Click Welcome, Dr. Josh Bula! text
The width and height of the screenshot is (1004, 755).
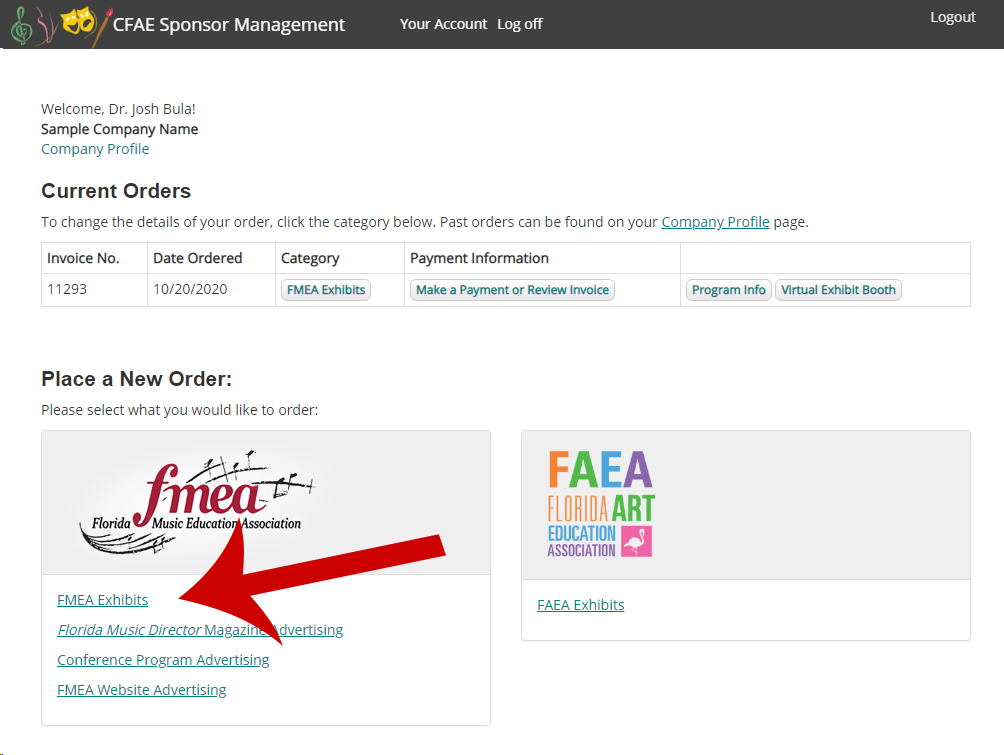pyautogui.click(x=118, y=109)
